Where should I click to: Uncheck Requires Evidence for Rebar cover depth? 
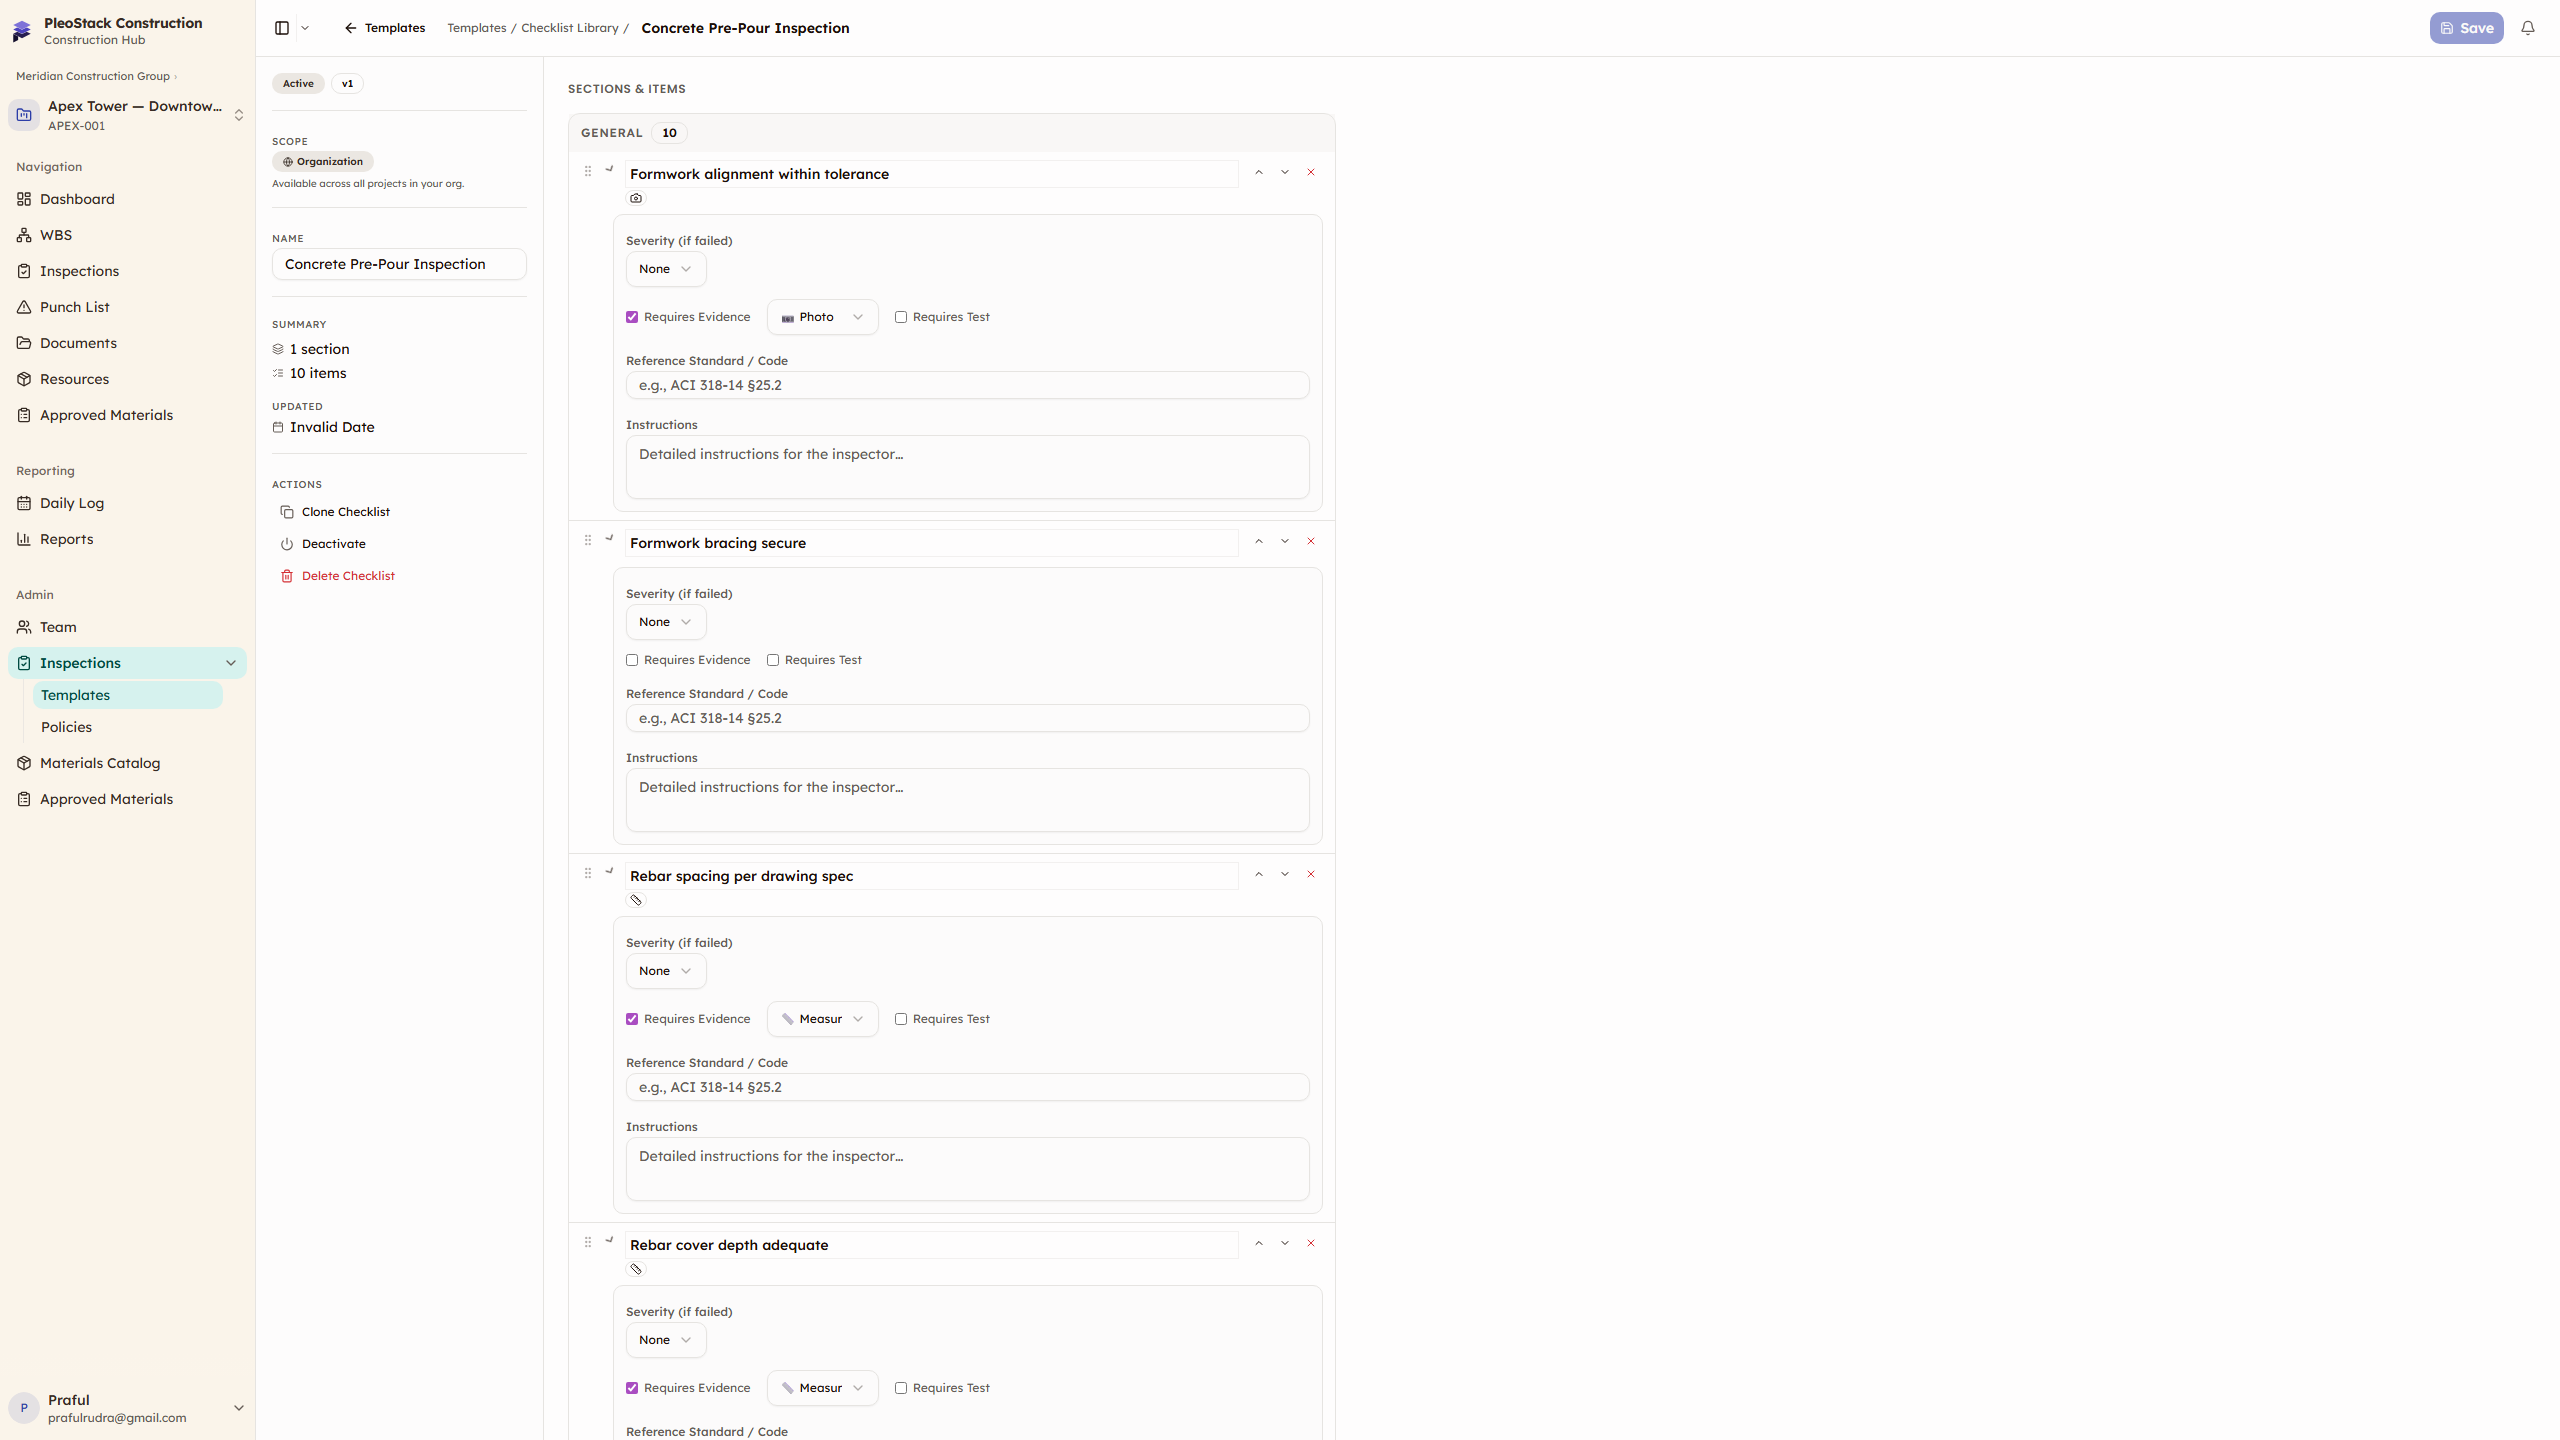(x=632, y=1388)
